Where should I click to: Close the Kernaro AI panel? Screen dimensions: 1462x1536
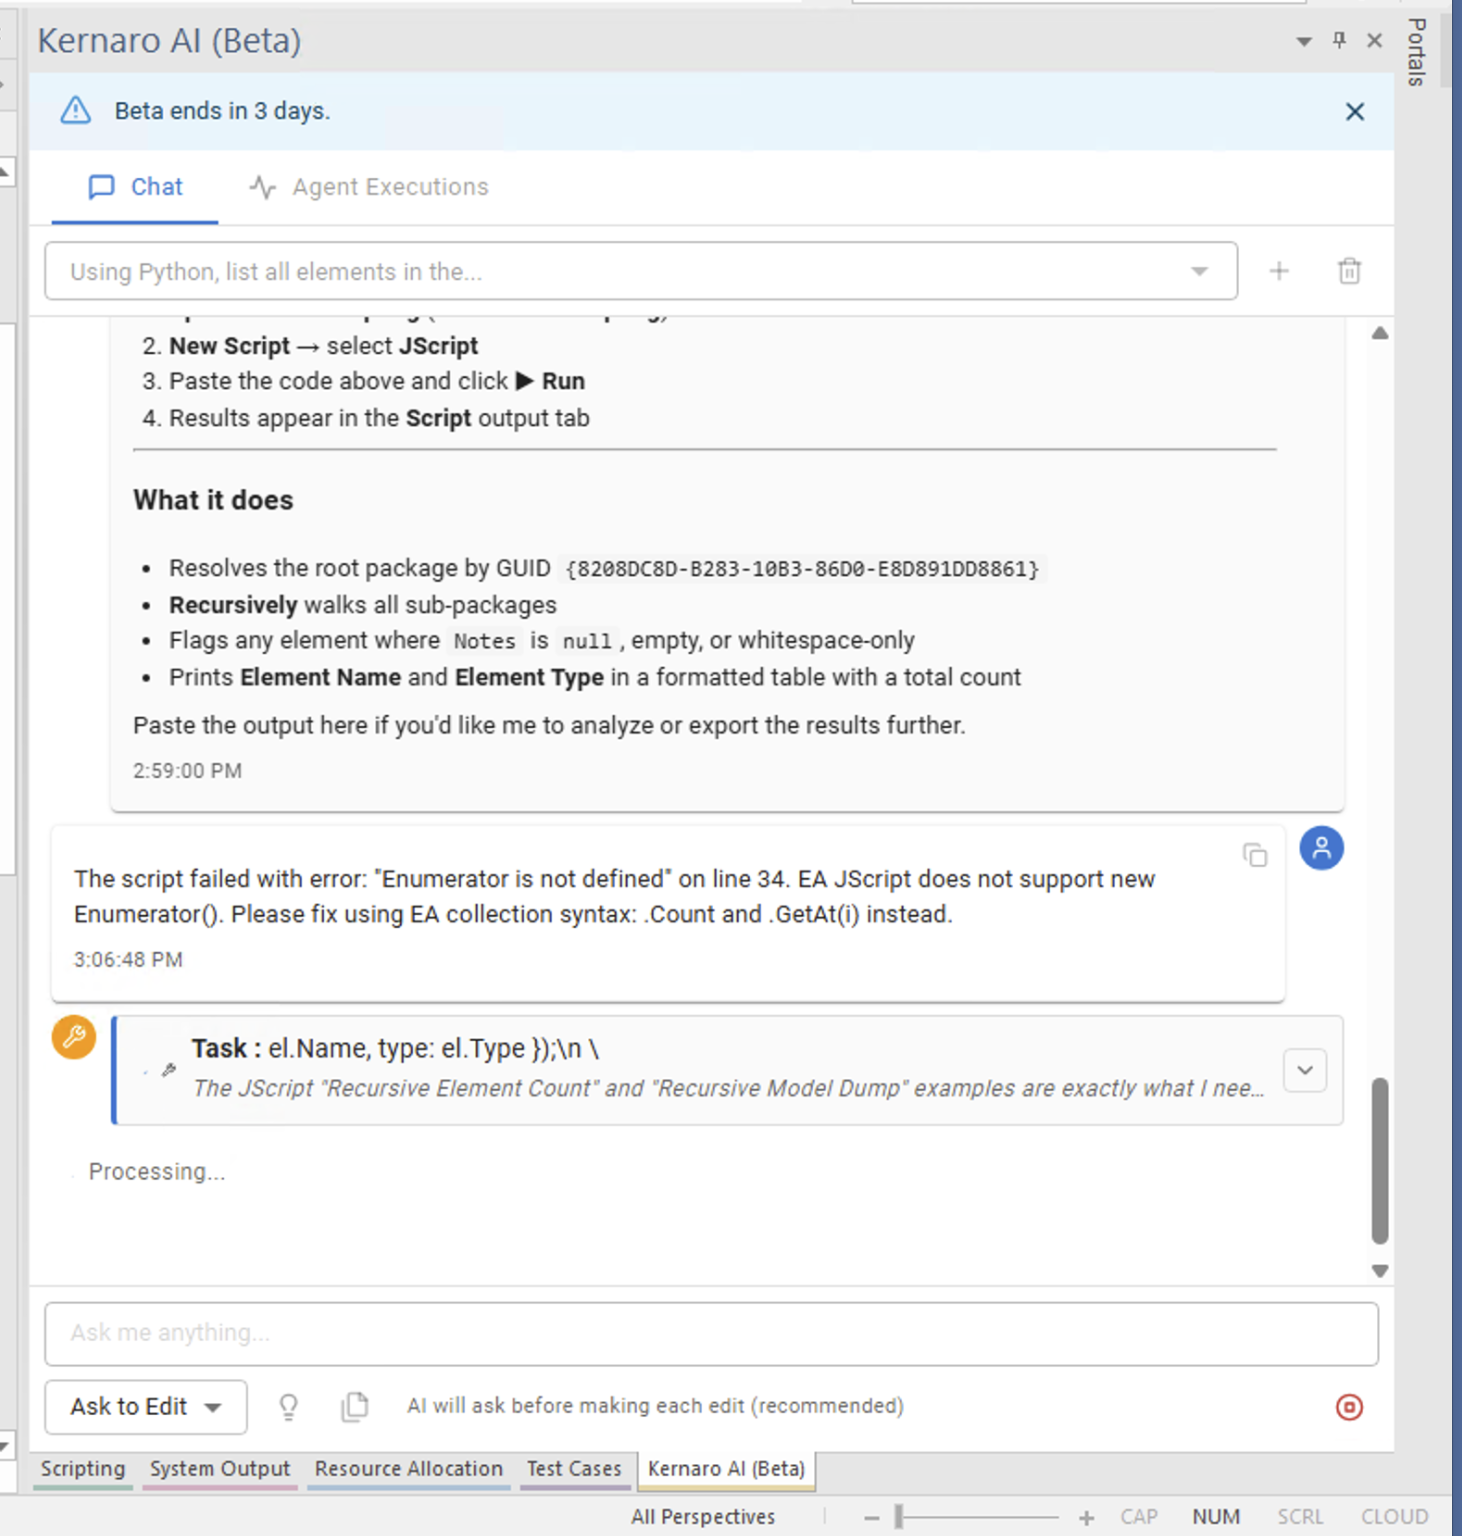click(x=1375, y=40)
